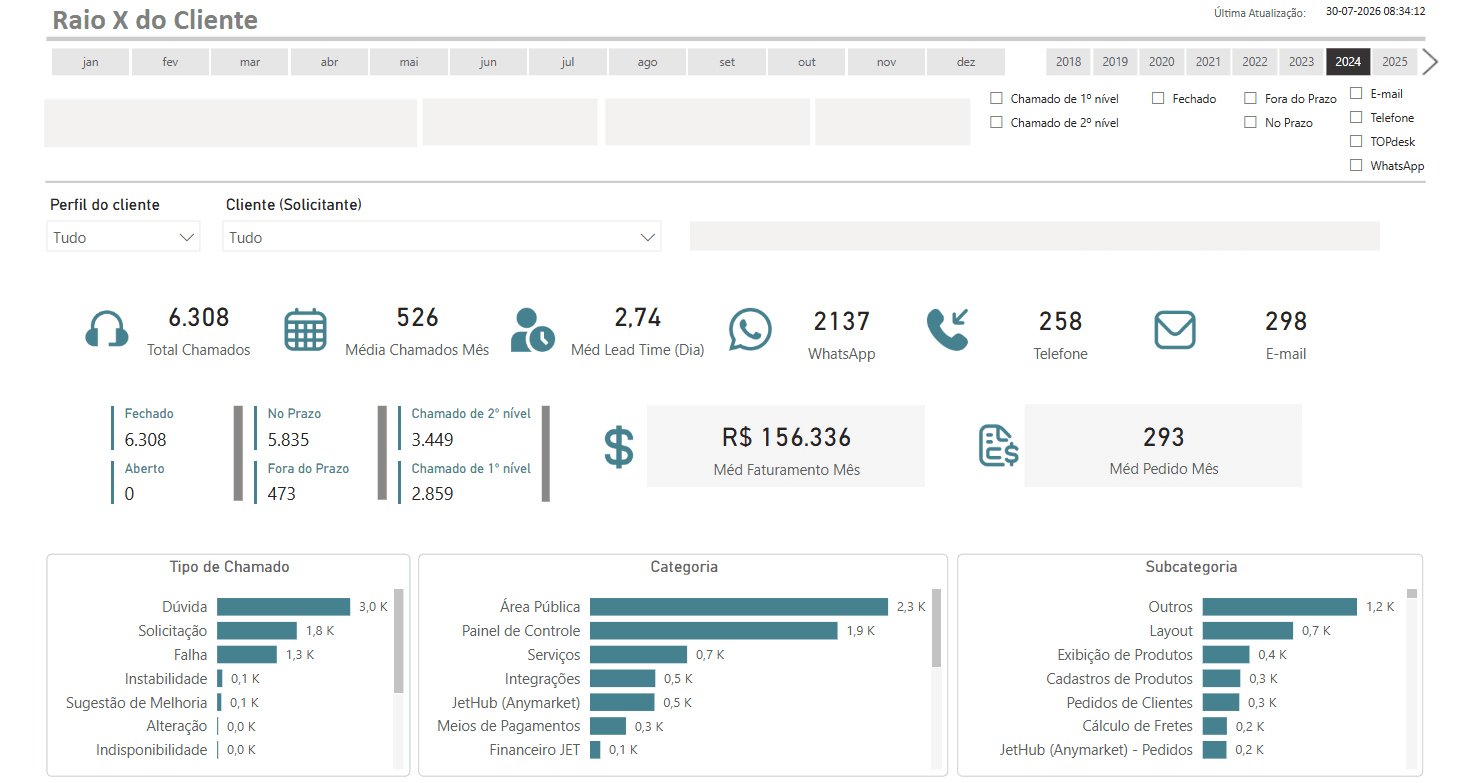Pick the dez month slicer

966,62
